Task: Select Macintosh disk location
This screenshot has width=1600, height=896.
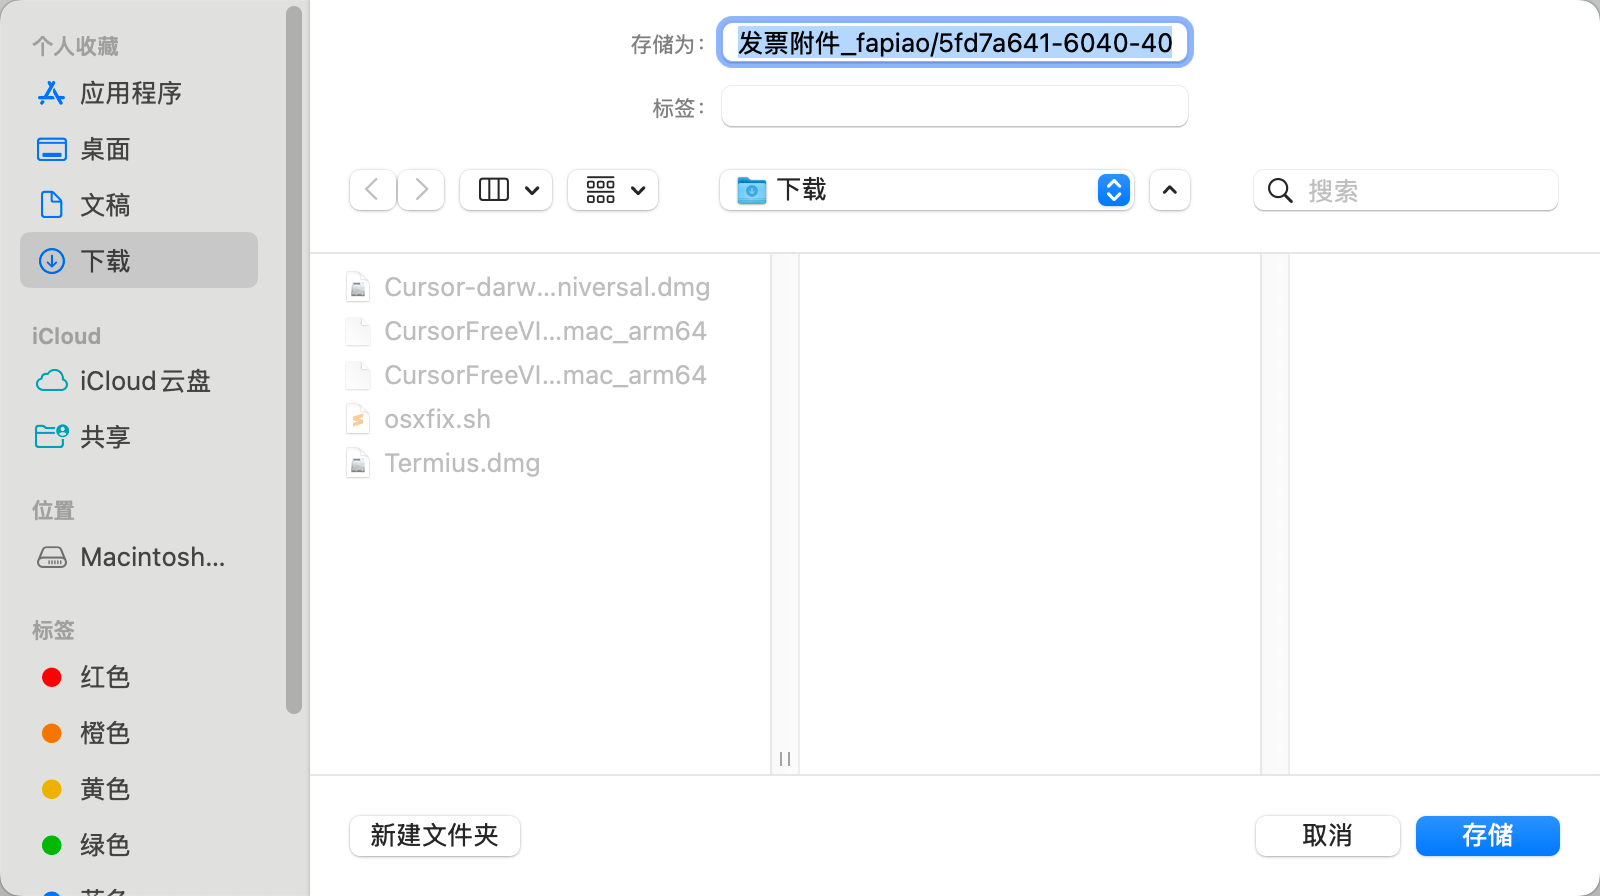Action: pyautogui.click(x=152, y=557)
